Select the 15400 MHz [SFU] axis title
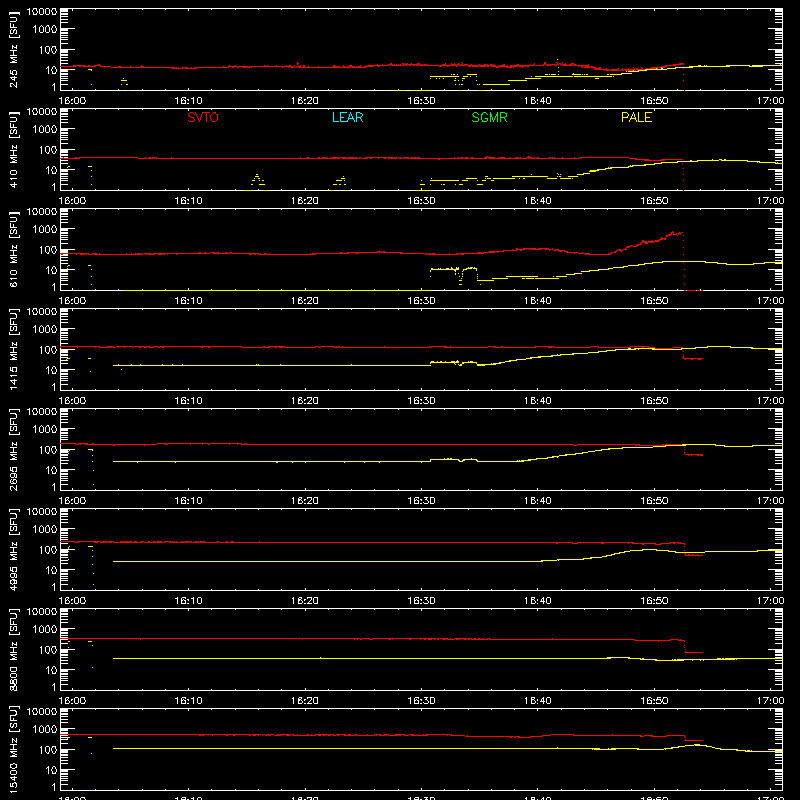This screenshot has width=800, height=800. click(14, 749)
